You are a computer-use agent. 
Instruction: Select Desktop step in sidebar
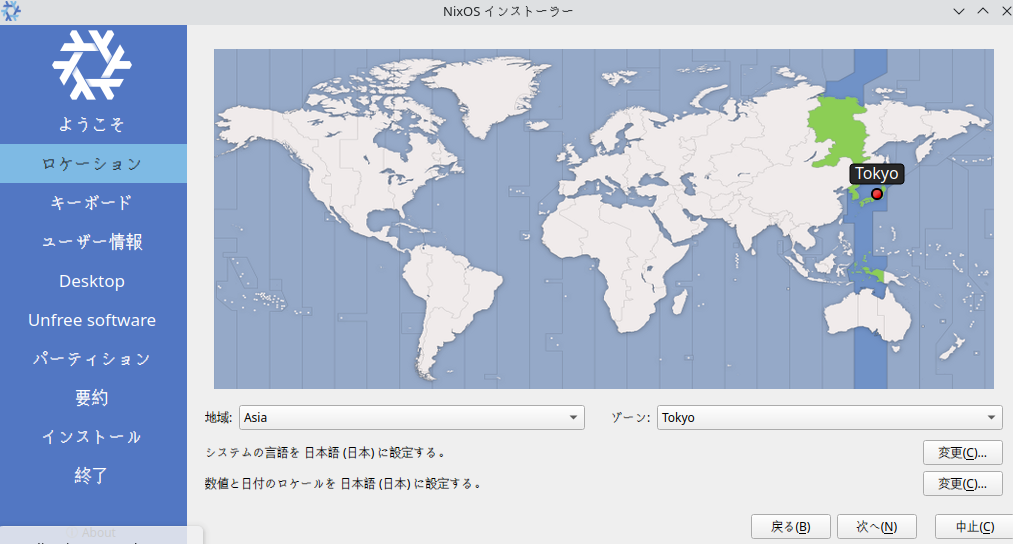pos(93,281)
